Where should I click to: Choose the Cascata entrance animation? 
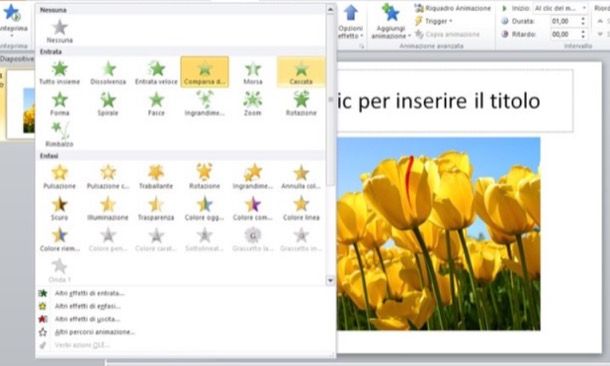pos(301,72)
